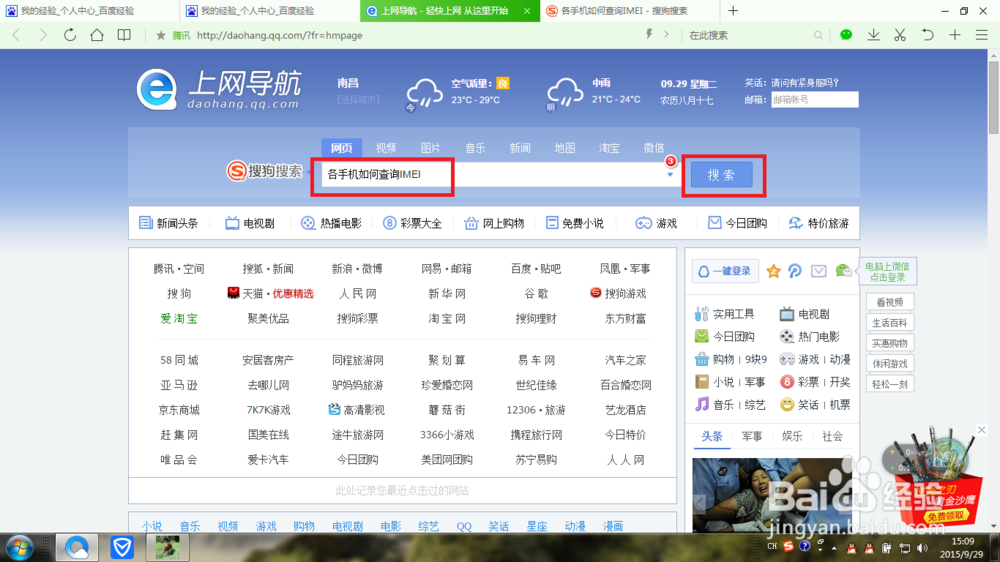The width and height of the screenshot is (1000, 562).
Task: Click the WeChat icon beside mail icon
Action: point(843,271)
